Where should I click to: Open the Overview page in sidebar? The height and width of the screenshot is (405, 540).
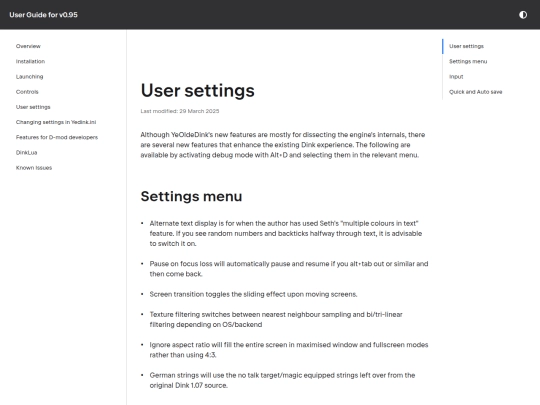(28, 46)
